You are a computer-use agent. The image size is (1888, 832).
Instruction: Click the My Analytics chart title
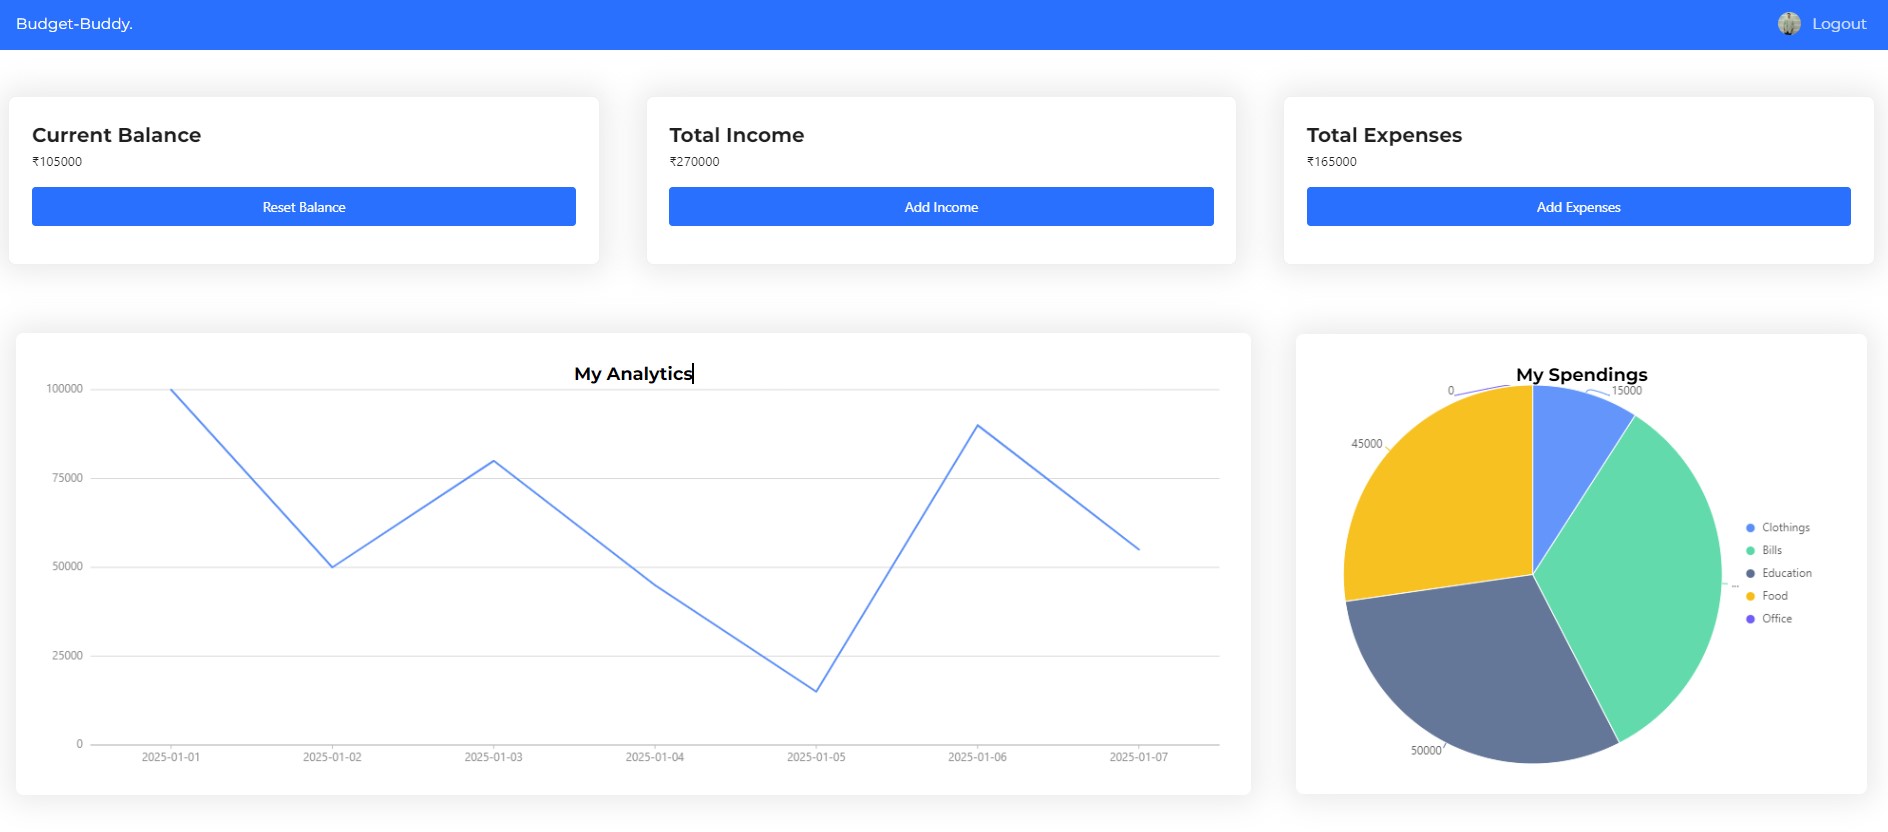tap(633, 373)
